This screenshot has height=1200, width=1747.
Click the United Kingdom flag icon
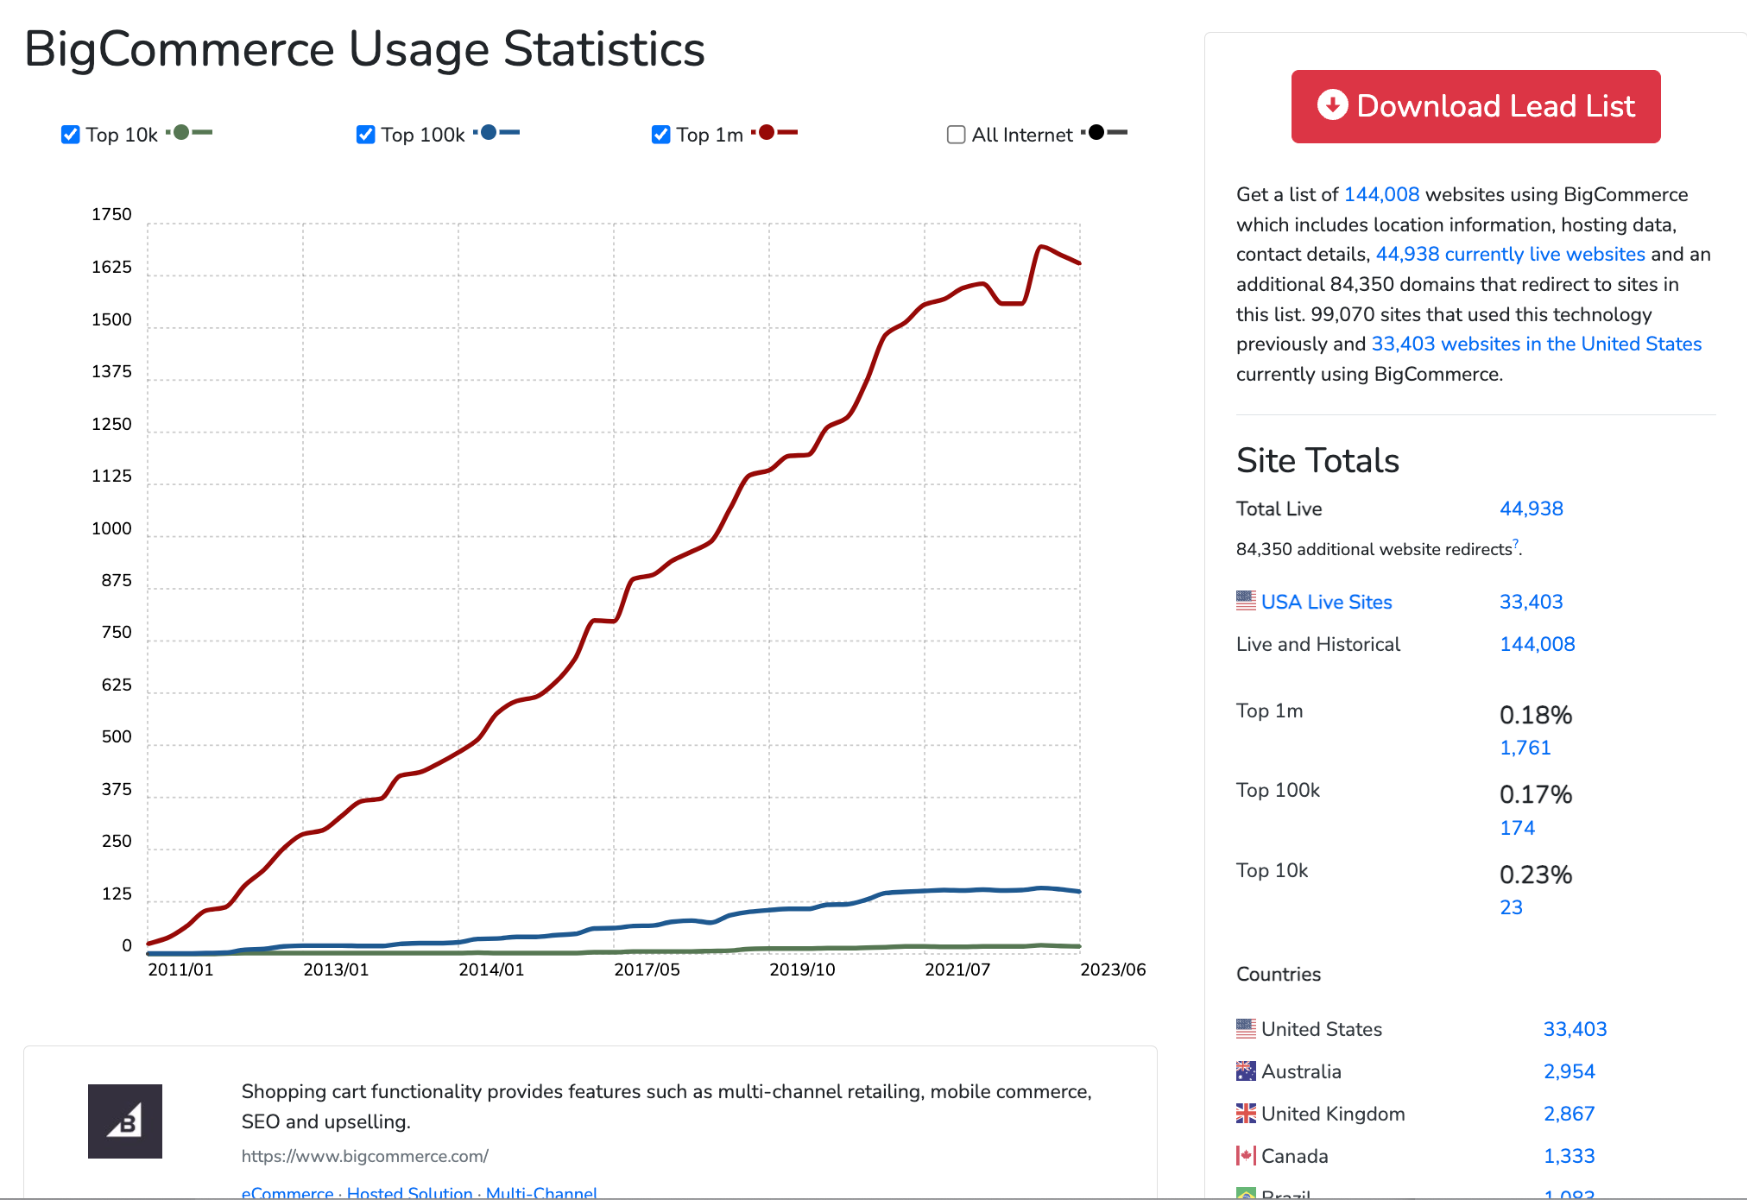pyautogui.click(x=1246, y=1113)
